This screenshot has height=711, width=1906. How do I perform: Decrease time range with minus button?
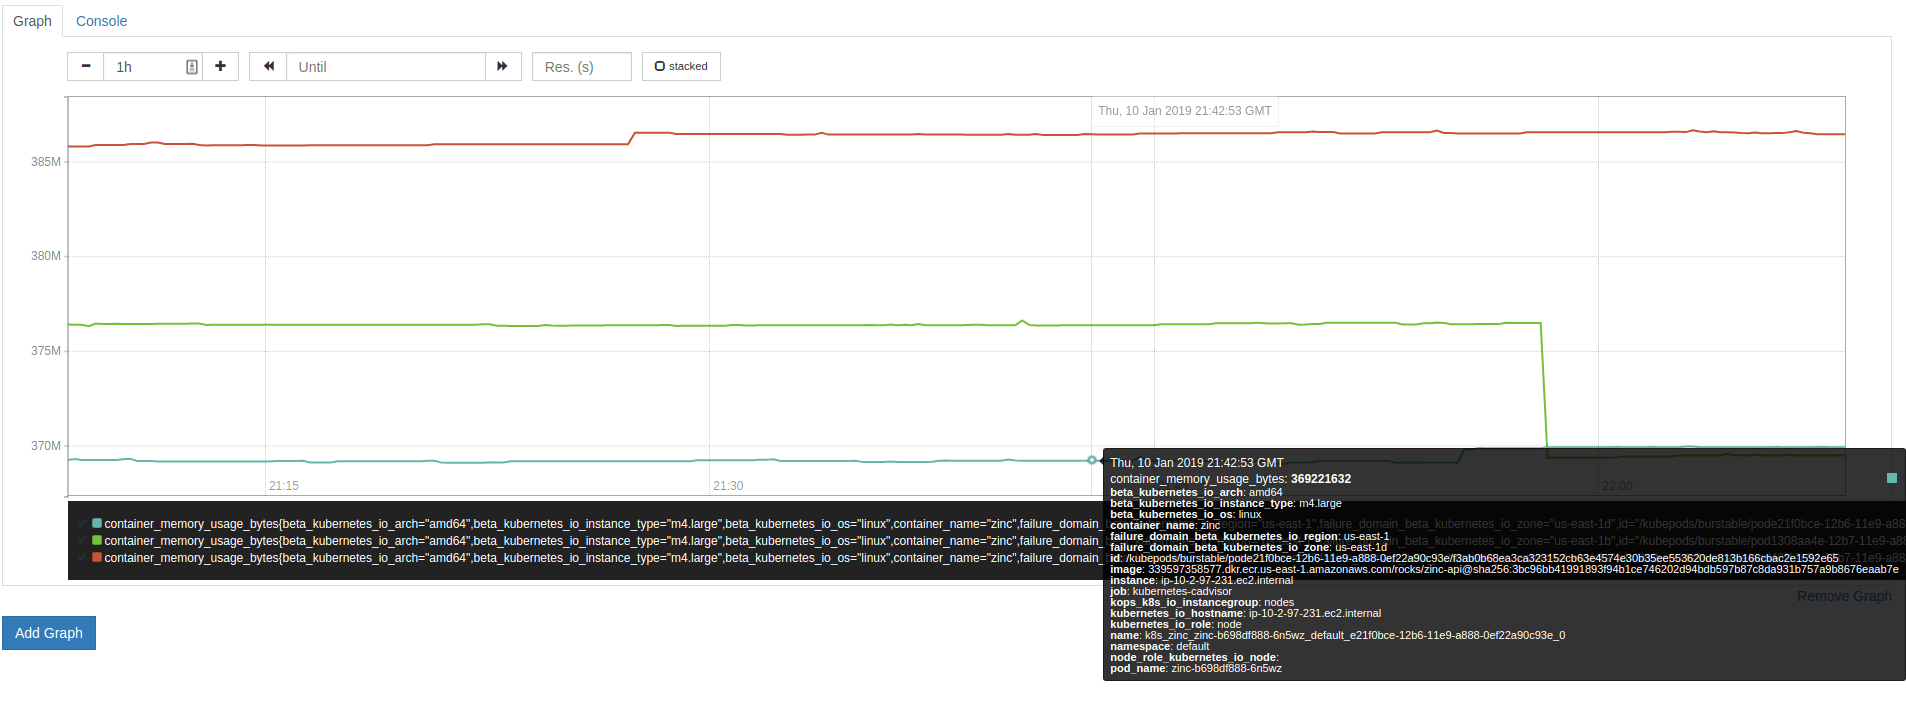pos(86,67)
